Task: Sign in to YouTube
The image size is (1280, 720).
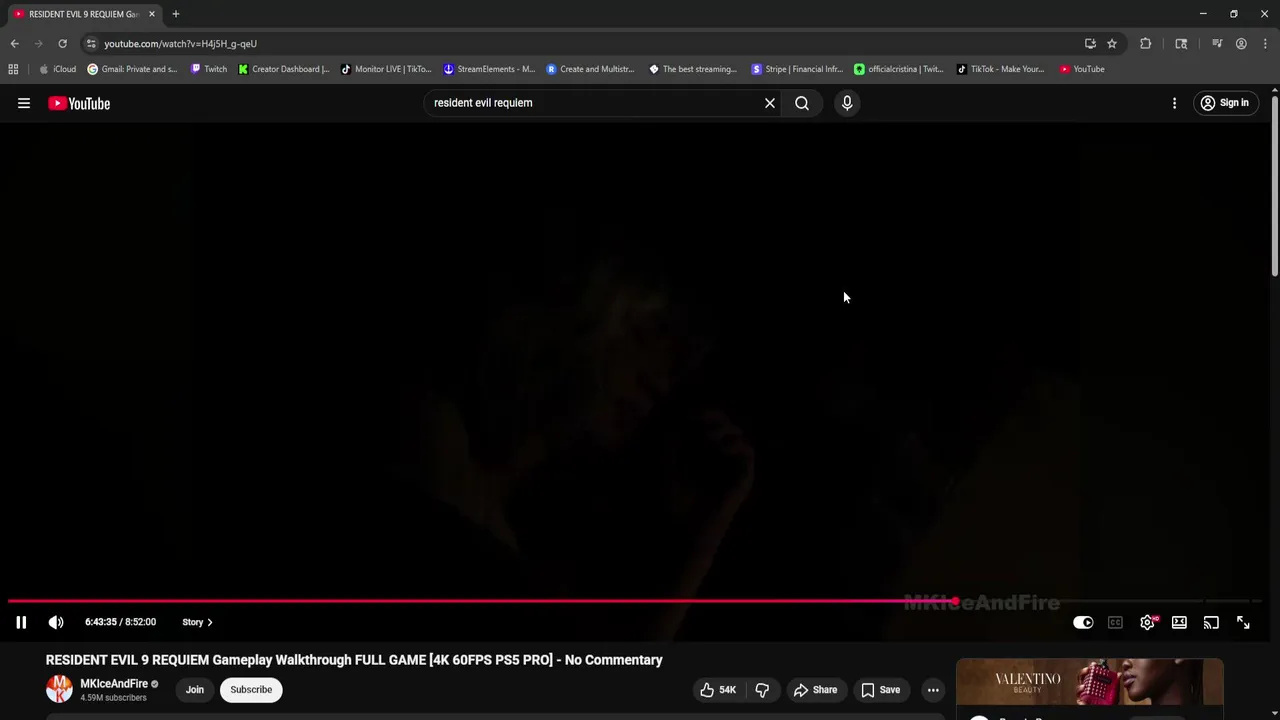Action: [x=1225, y=103]
